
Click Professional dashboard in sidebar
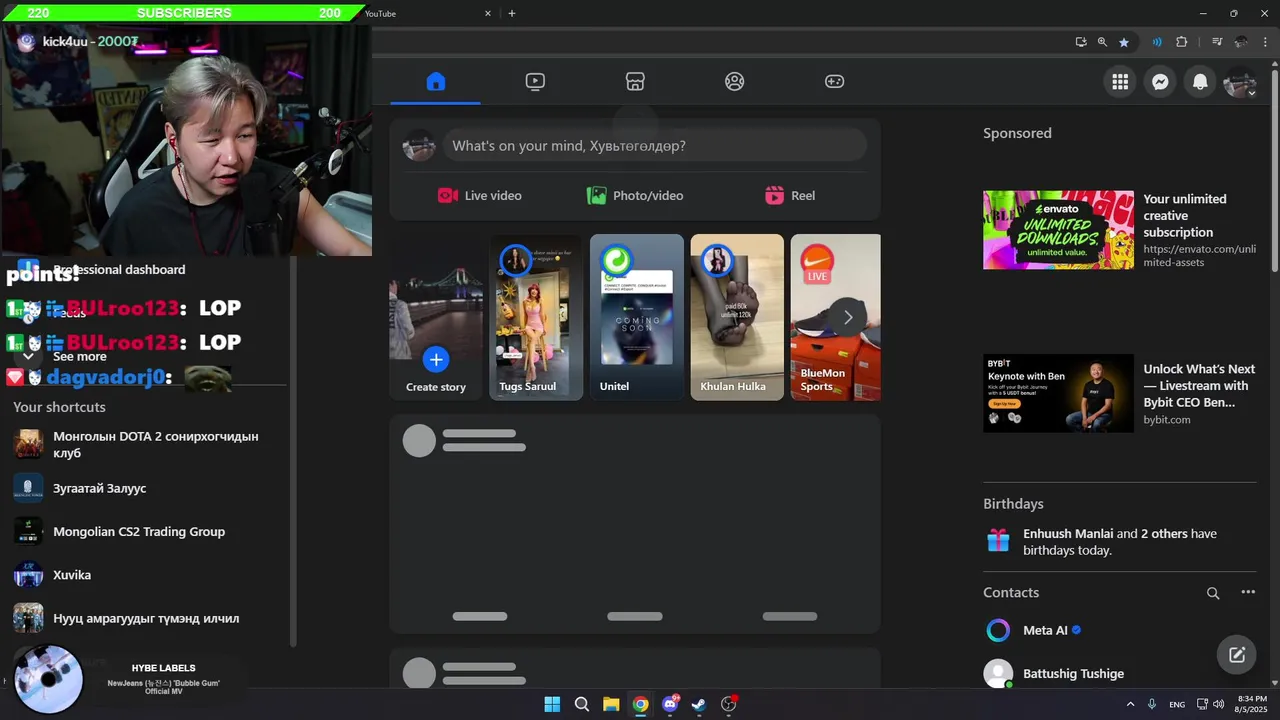(x=119, y=270)
